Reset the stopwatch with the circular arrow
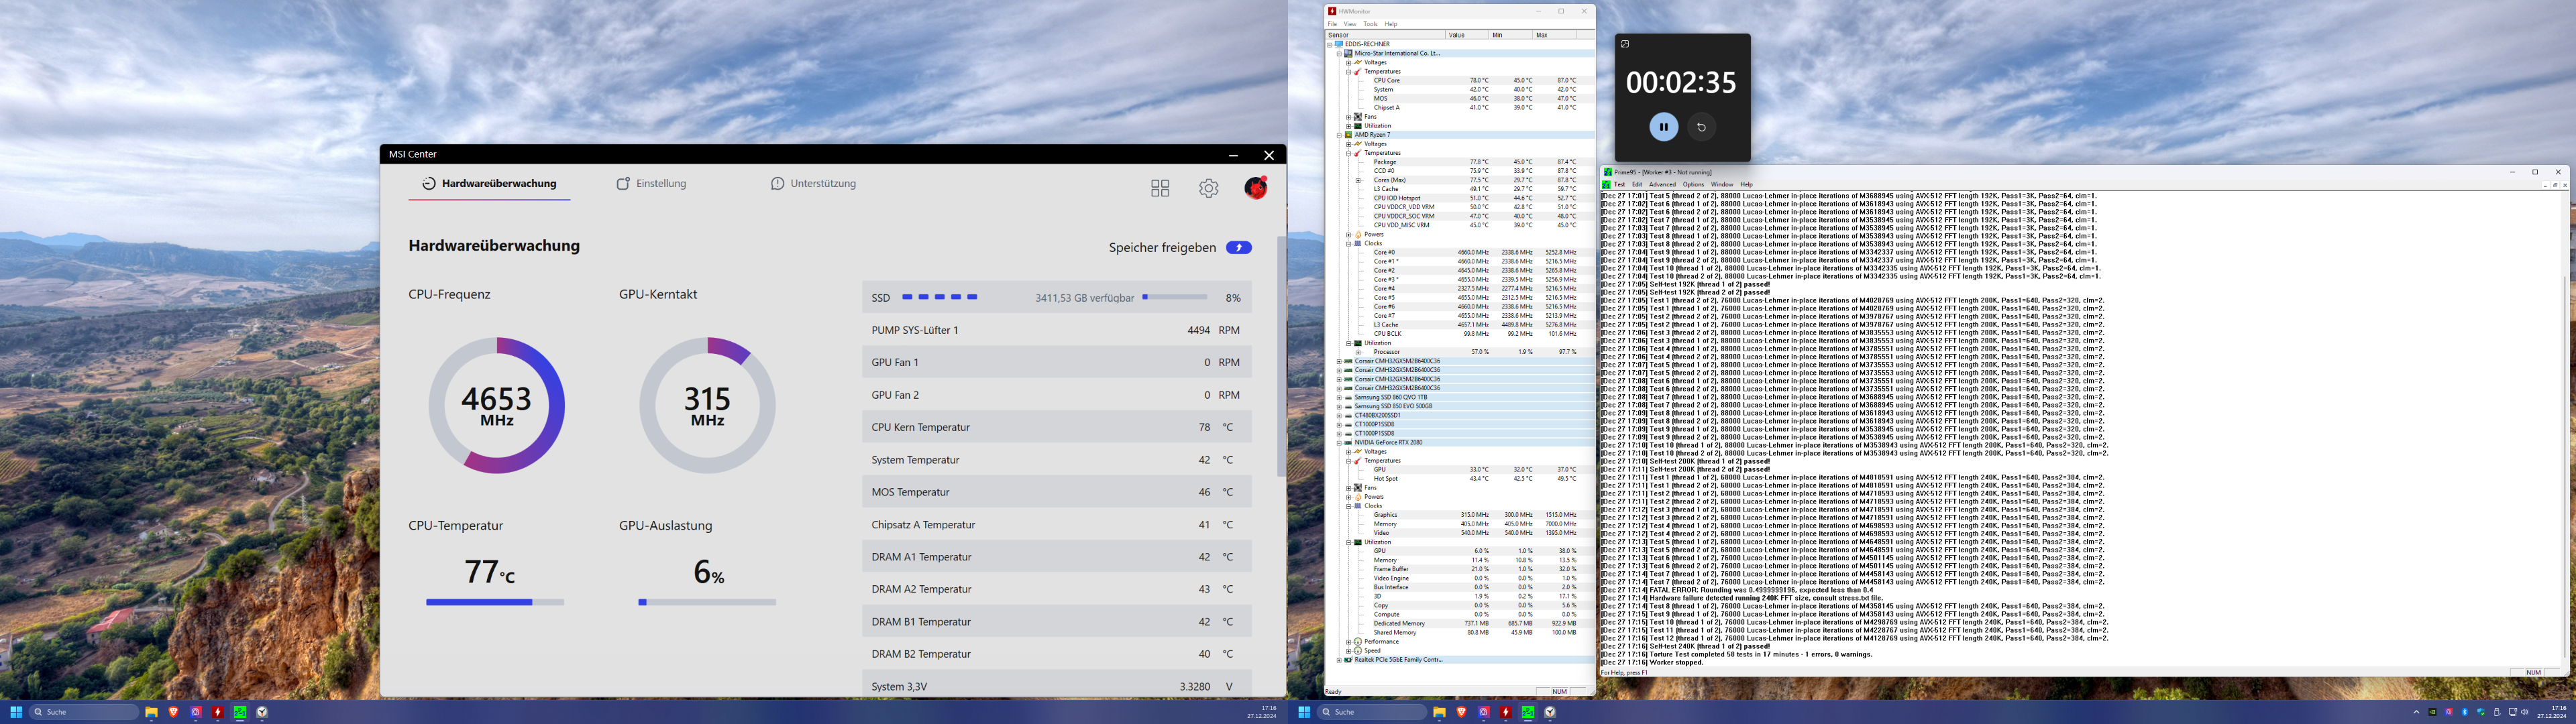This screenshot has height=724, width=2576. tap(1701, 127)
